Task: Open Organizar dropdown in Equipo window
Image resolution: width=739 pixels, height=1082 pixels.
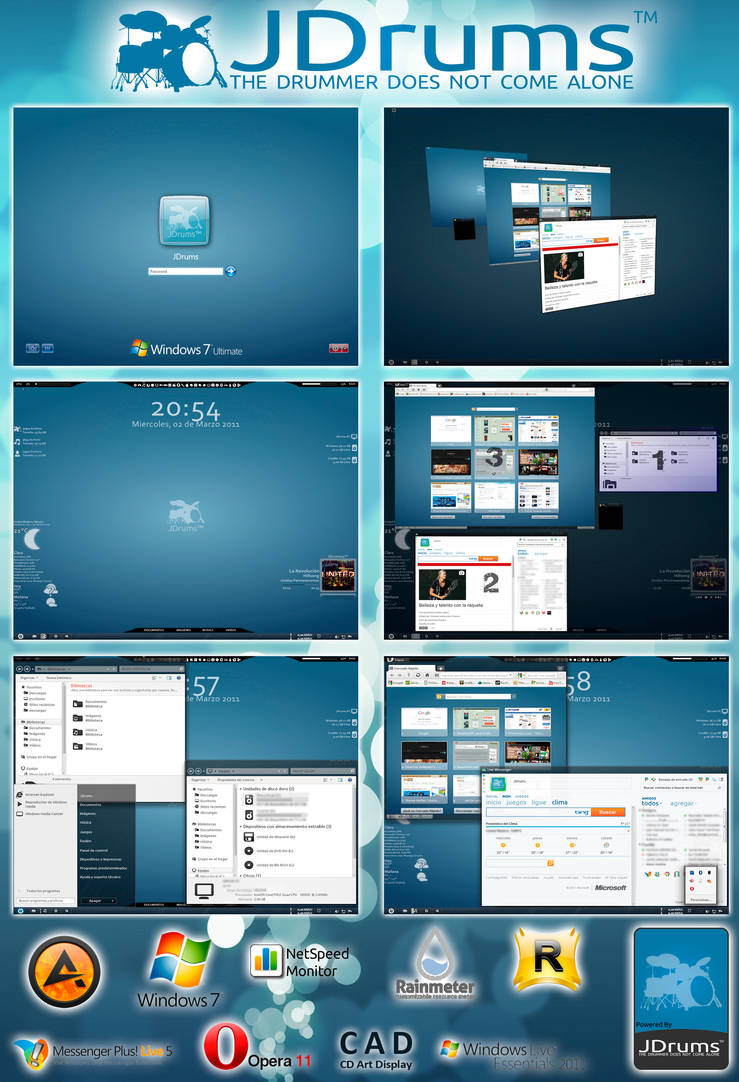Action: pos(200,780)
